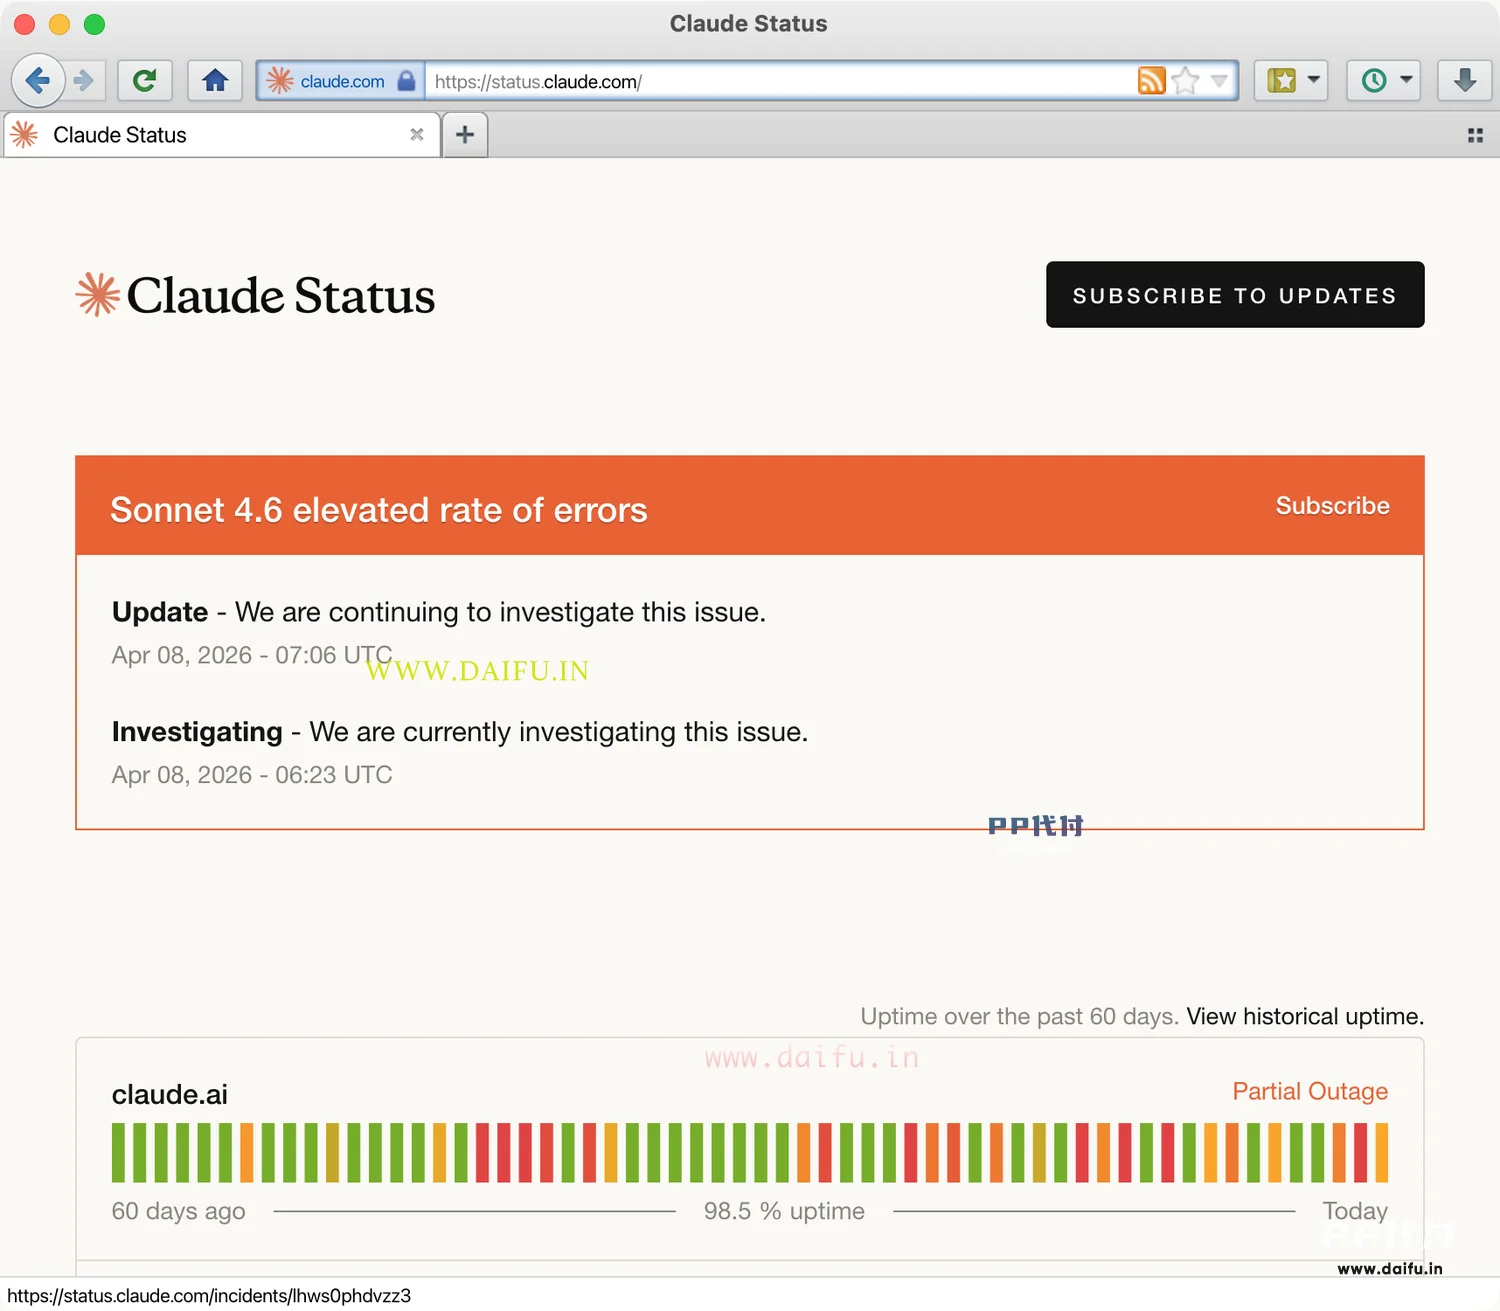Click Subscribe in the incident banner
The image size is (1500, 1311).
tap(1332, 506)
